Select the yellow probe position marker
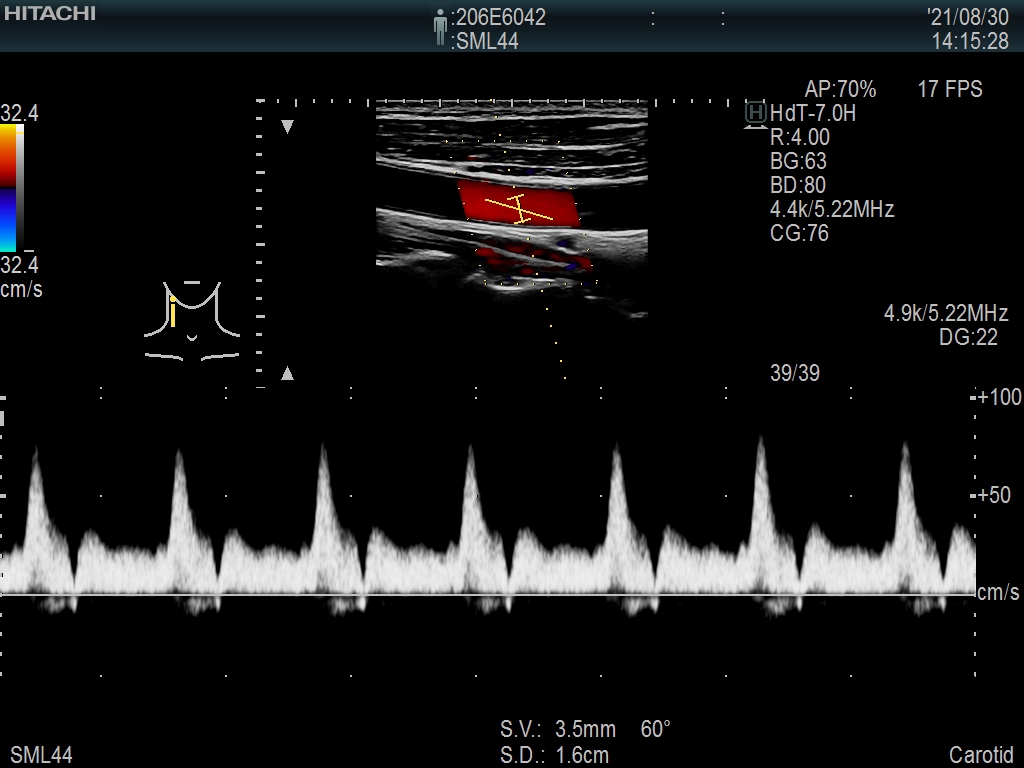The height and width of the screenshot is (768, 1024). pyautogui.click(x=173, y=312)
